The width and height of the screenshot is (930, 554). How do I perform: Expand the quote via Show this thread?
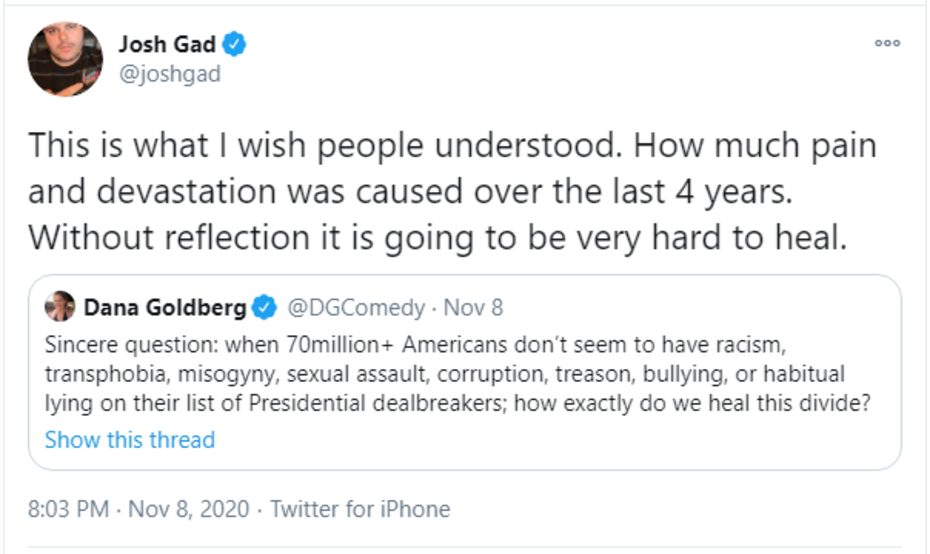pyautogui.click(x=130, y=440)
